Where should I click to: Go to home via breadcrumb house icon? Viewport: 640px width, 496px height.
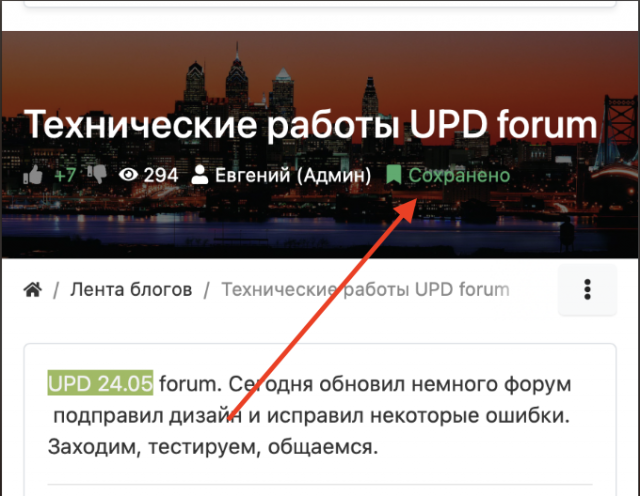click(33, 290)
